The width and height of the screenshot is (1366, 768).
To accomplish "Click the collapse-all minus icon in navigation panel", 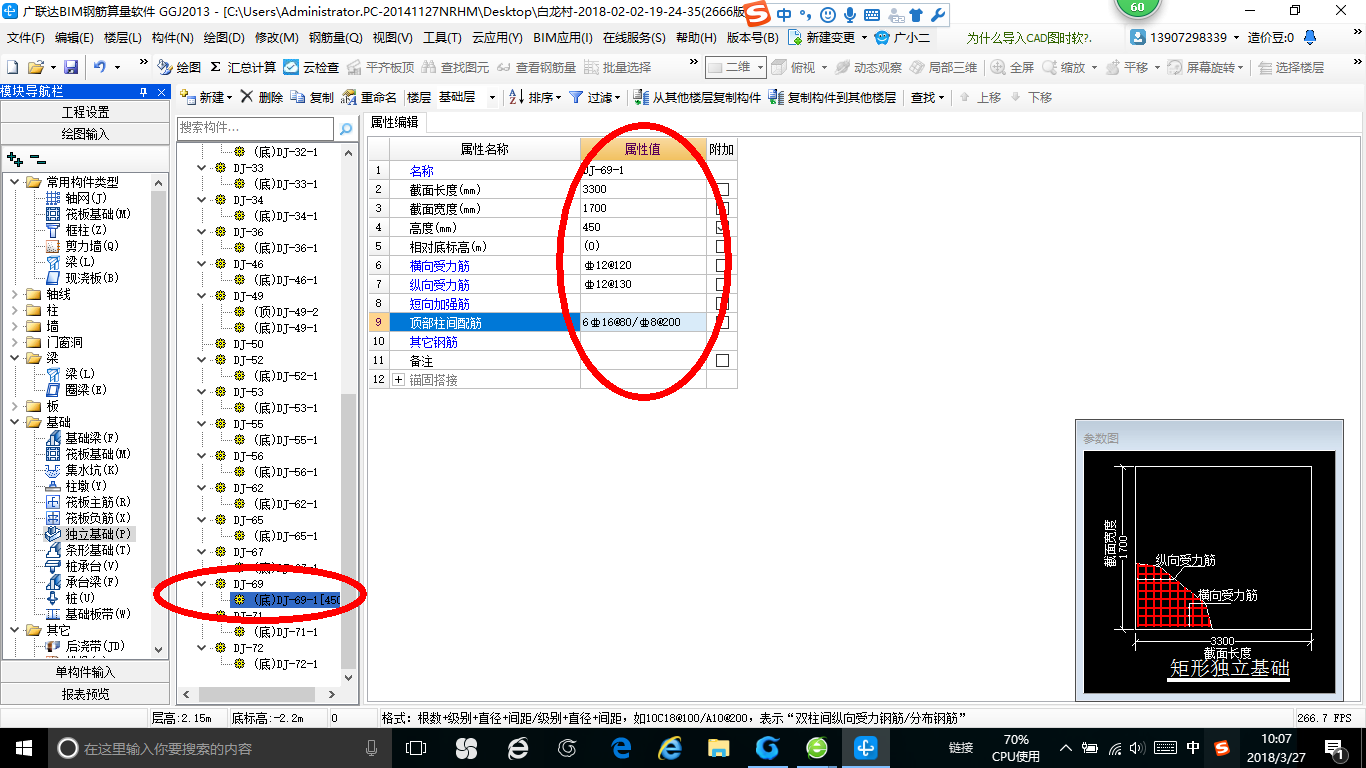I will click(38, 159).
